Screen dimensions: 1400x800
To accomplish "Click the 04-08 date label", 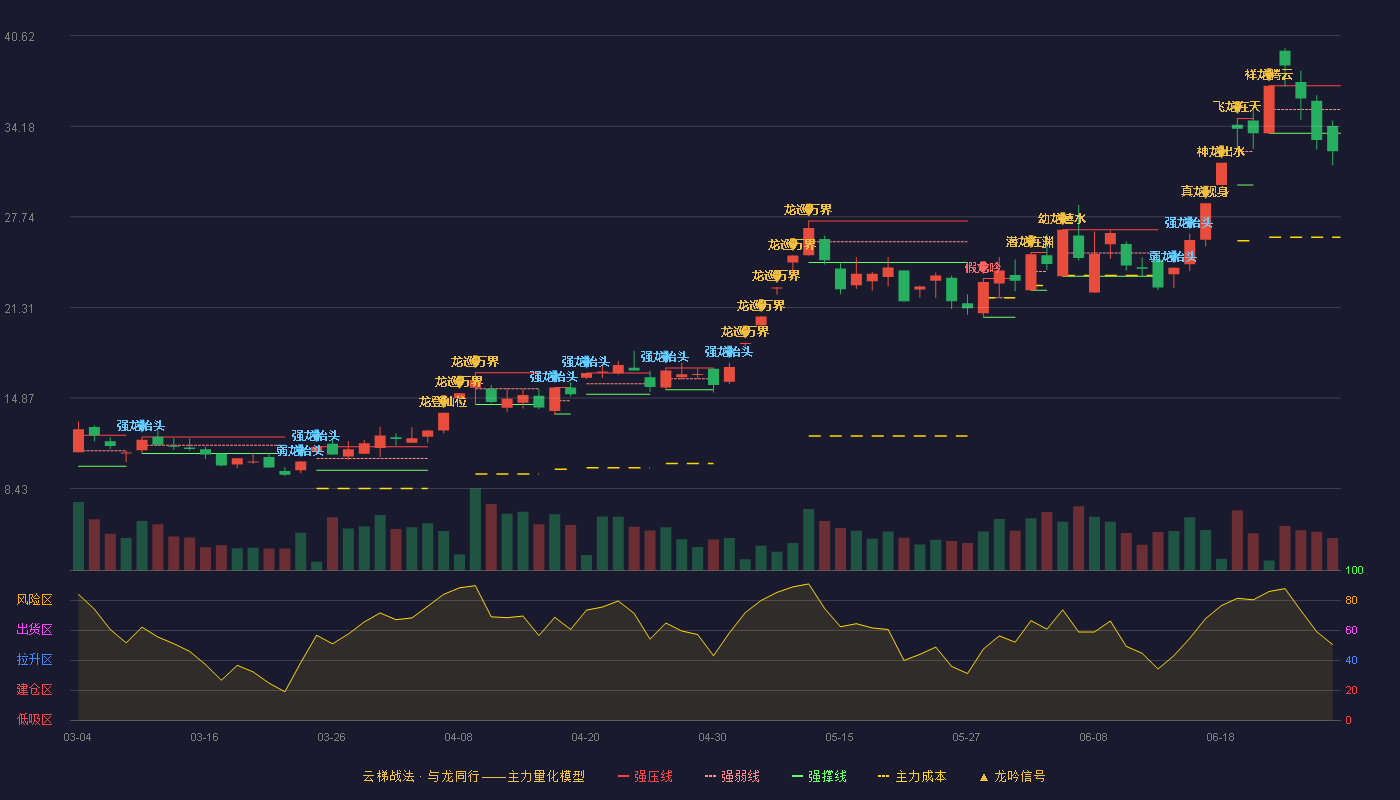I will (x=458, y=737).
